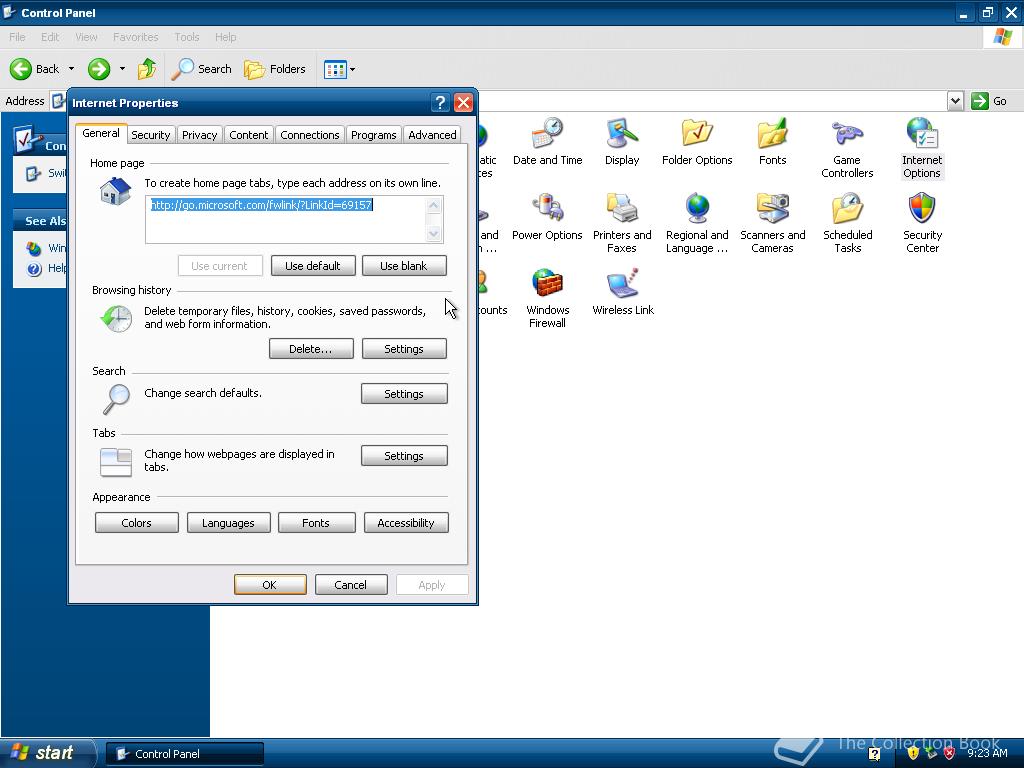Click the green Back arrow icon
The image size is (1024, 768).
click(x=21, y=69)
